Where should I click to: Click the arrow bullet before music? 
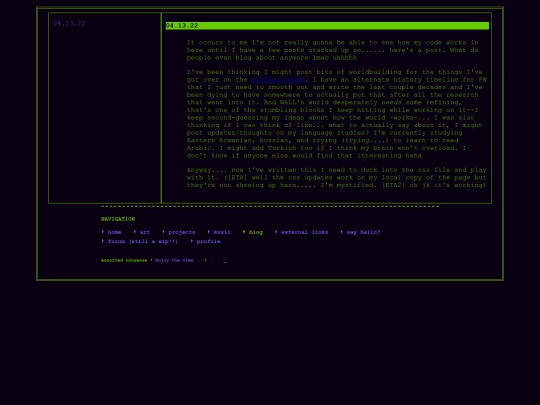point(209,232)
